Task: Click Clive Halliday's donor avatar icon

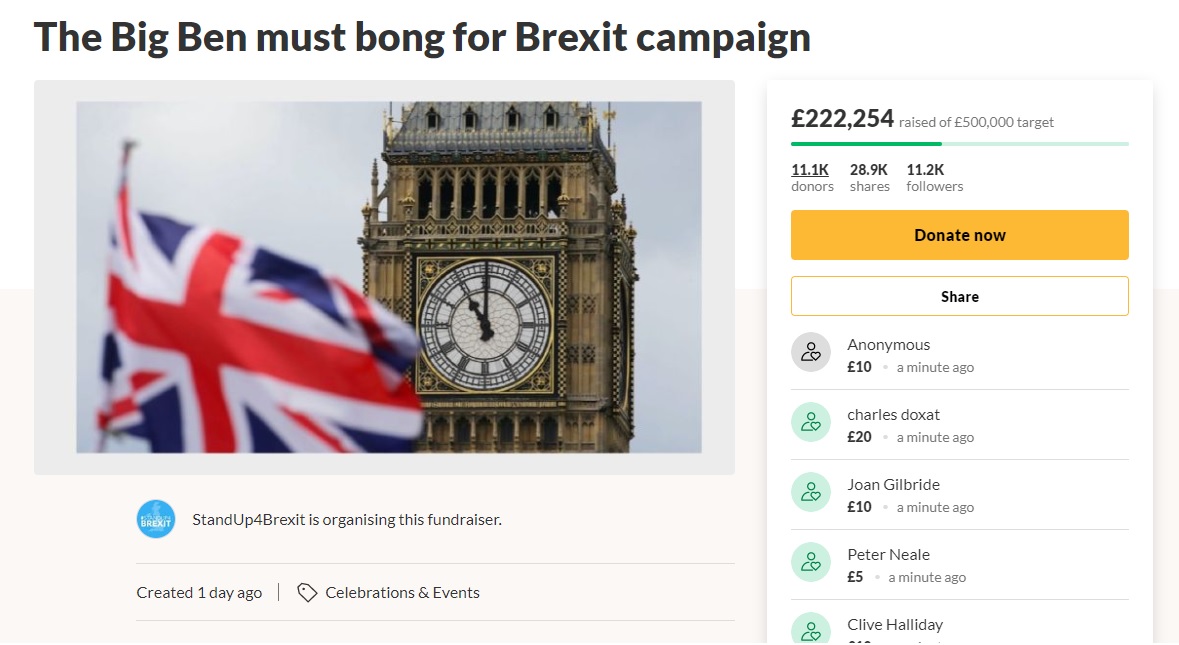Action: coord(811,630)
